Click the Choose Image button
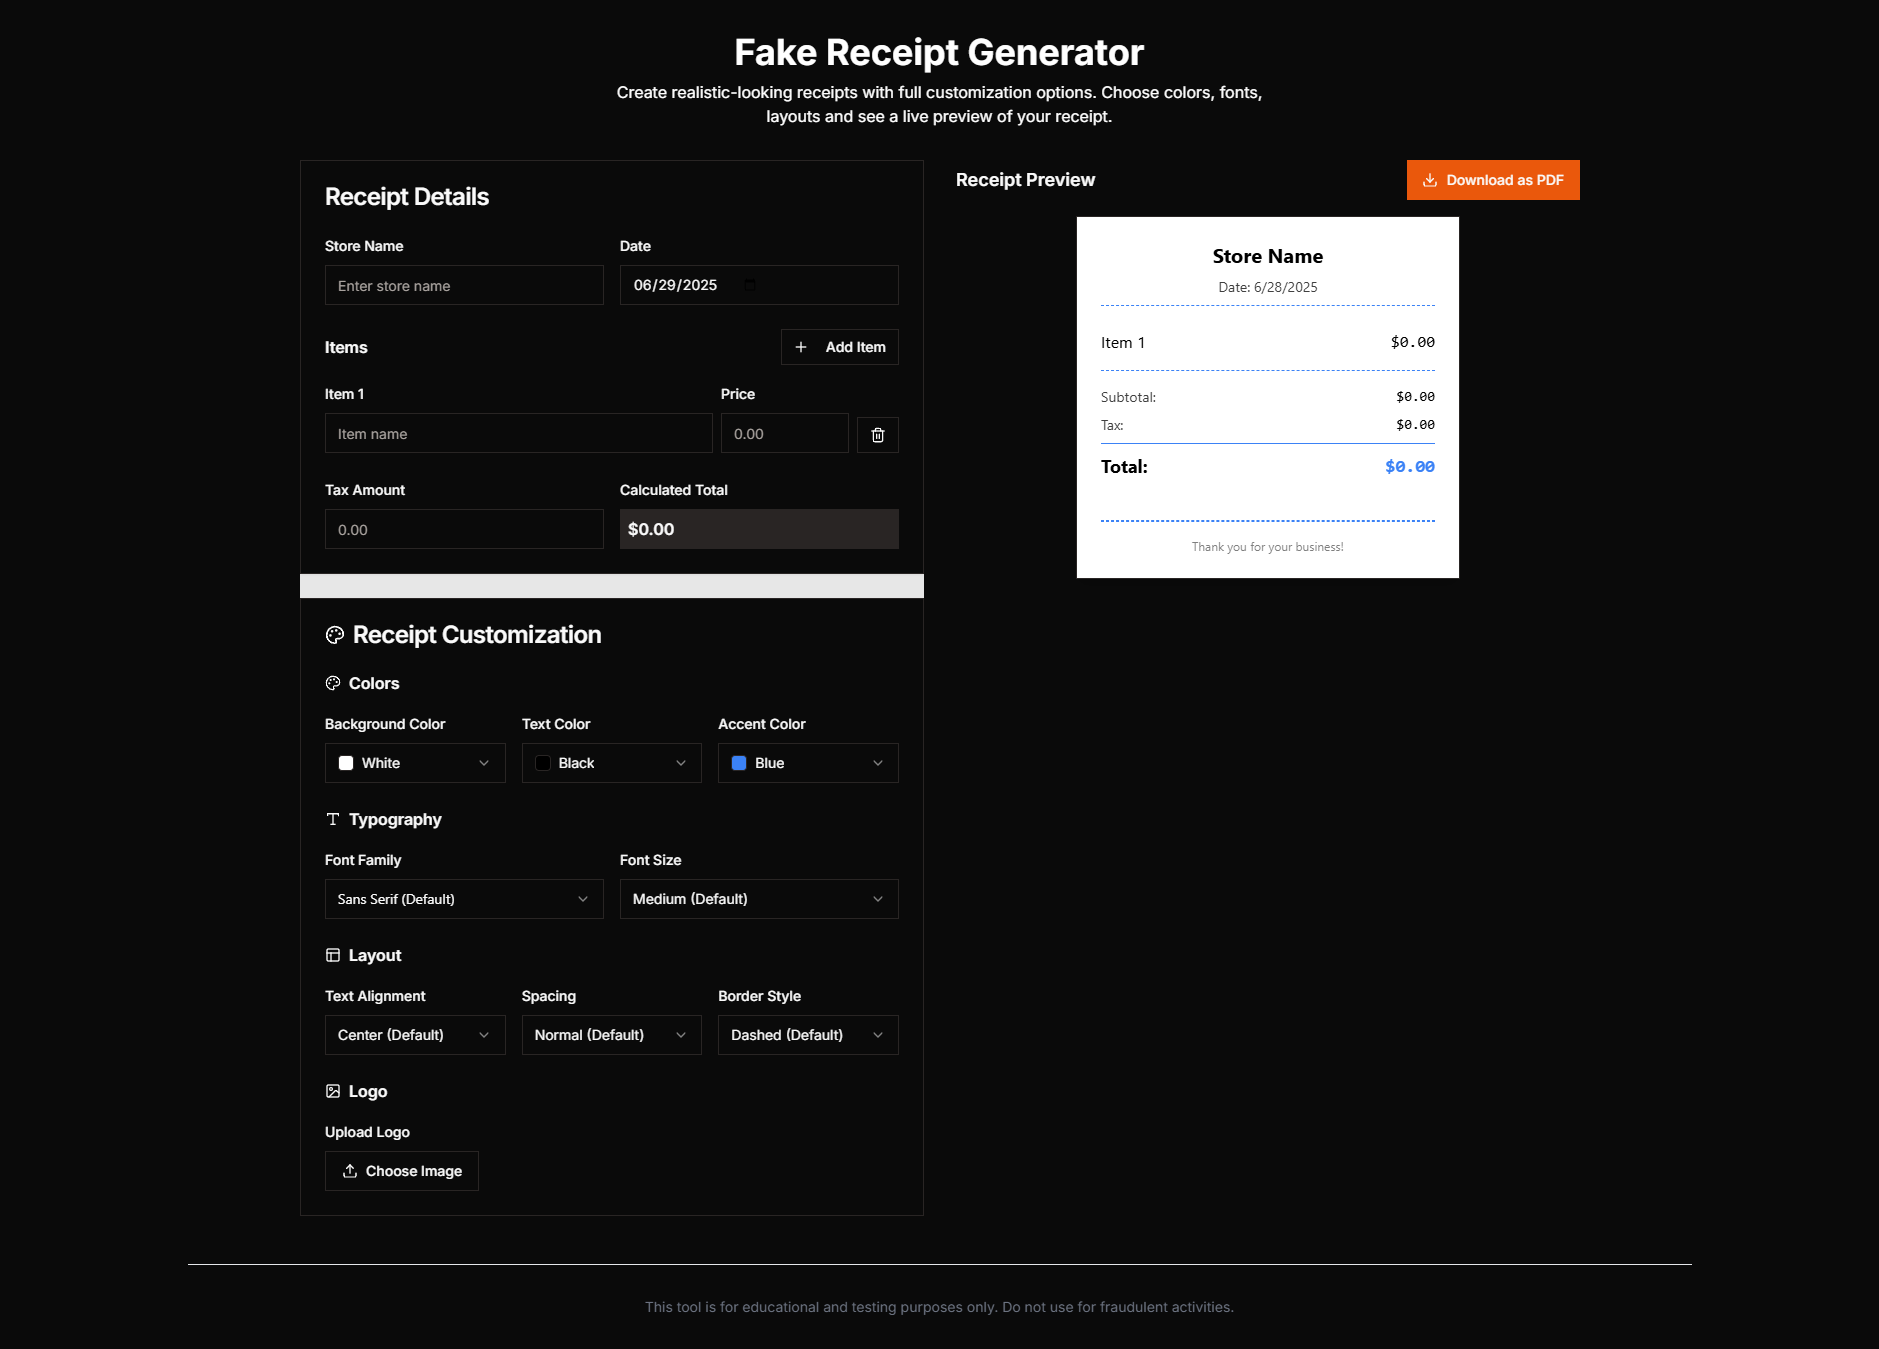 (x=402, y=1171)
